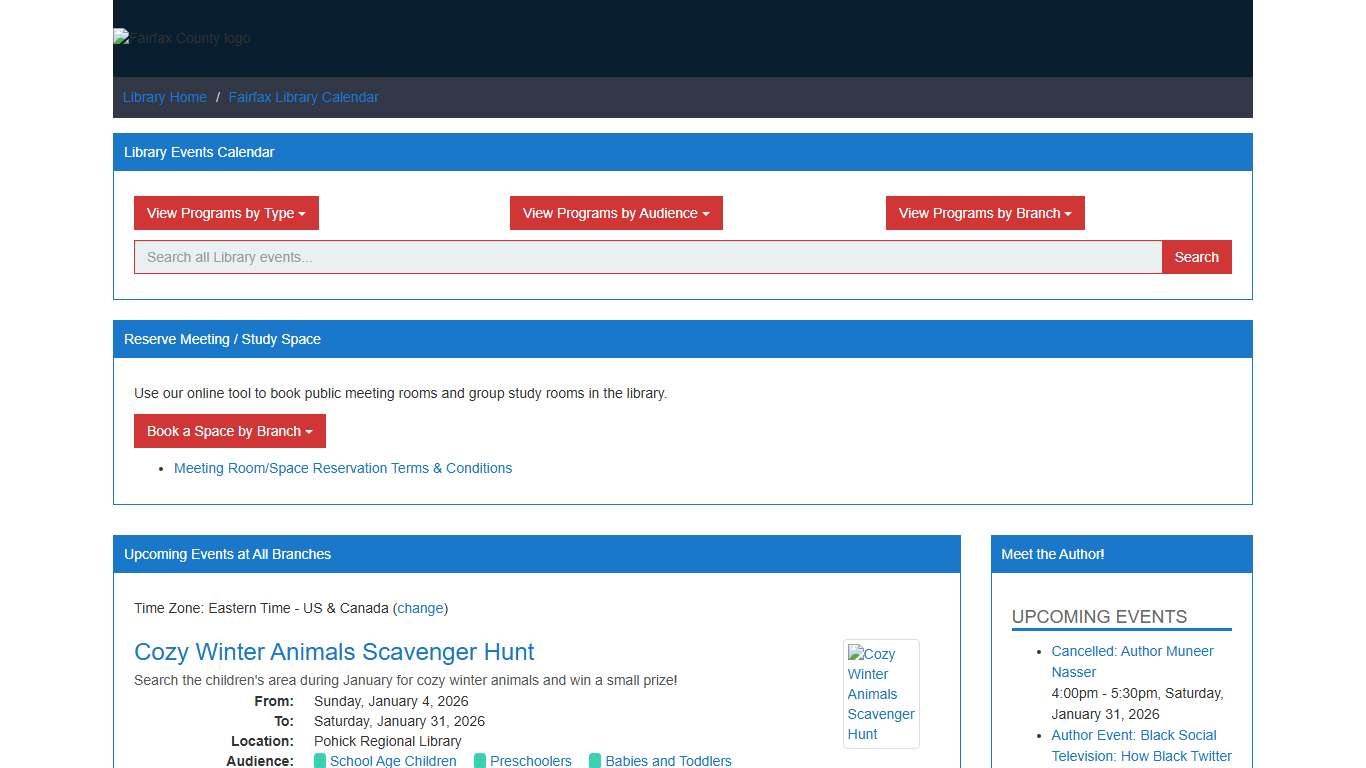This screenshot has width=1366, height=768.
Task: Click the Cozy Winter Animals Scavenger Hunt thumbnail image
Action: click(880, 693)
